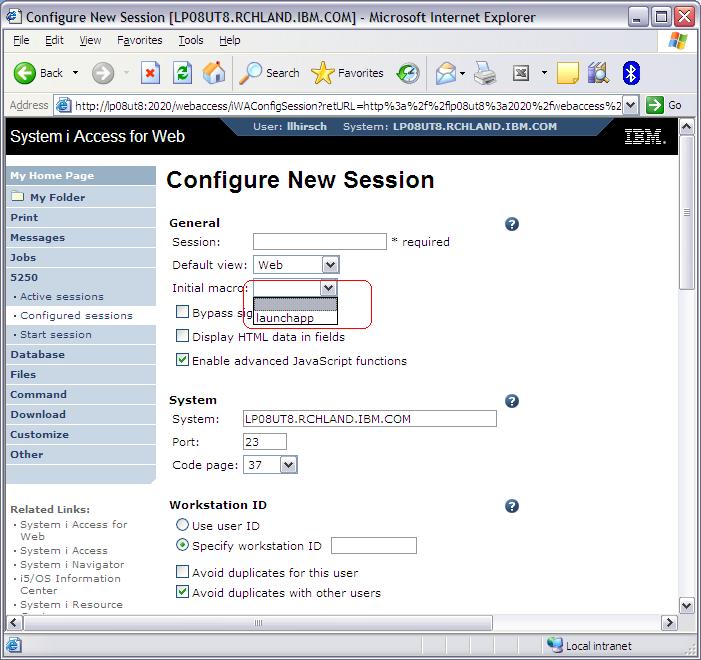Open the Favorites menu
Screen dimensions: 701x660
click(x=139, y=40)
